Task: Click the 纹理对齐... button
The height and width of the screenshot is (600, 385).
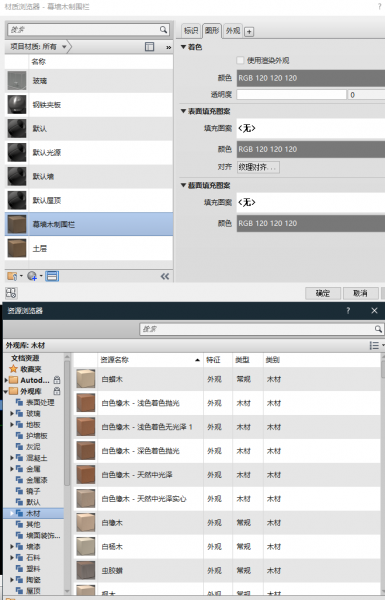Action: click(x=258, y=167)
